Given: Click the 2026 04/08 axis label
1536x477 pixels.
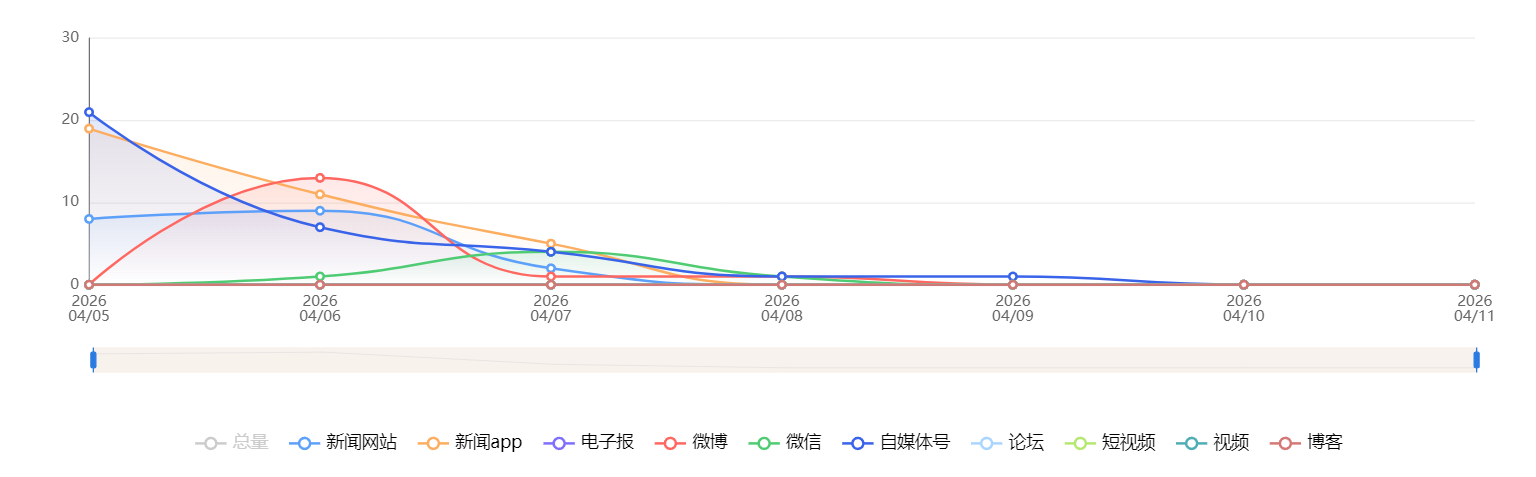Looking at the screenshot, I should 782,308.
